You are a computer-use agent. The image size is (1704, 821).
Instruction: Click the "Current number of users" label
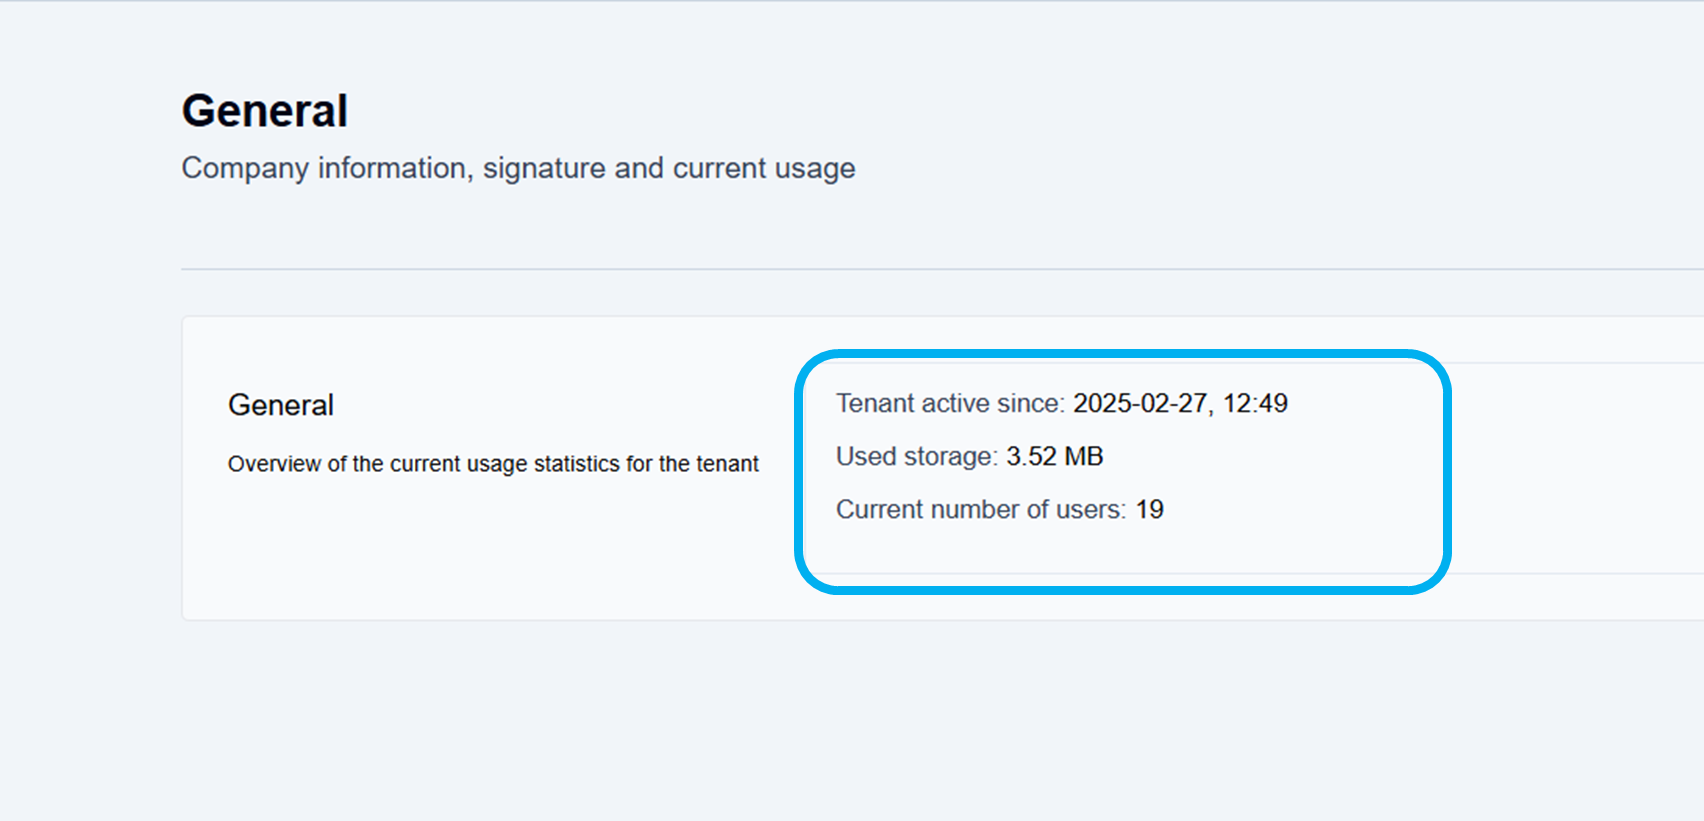(980, 509)
